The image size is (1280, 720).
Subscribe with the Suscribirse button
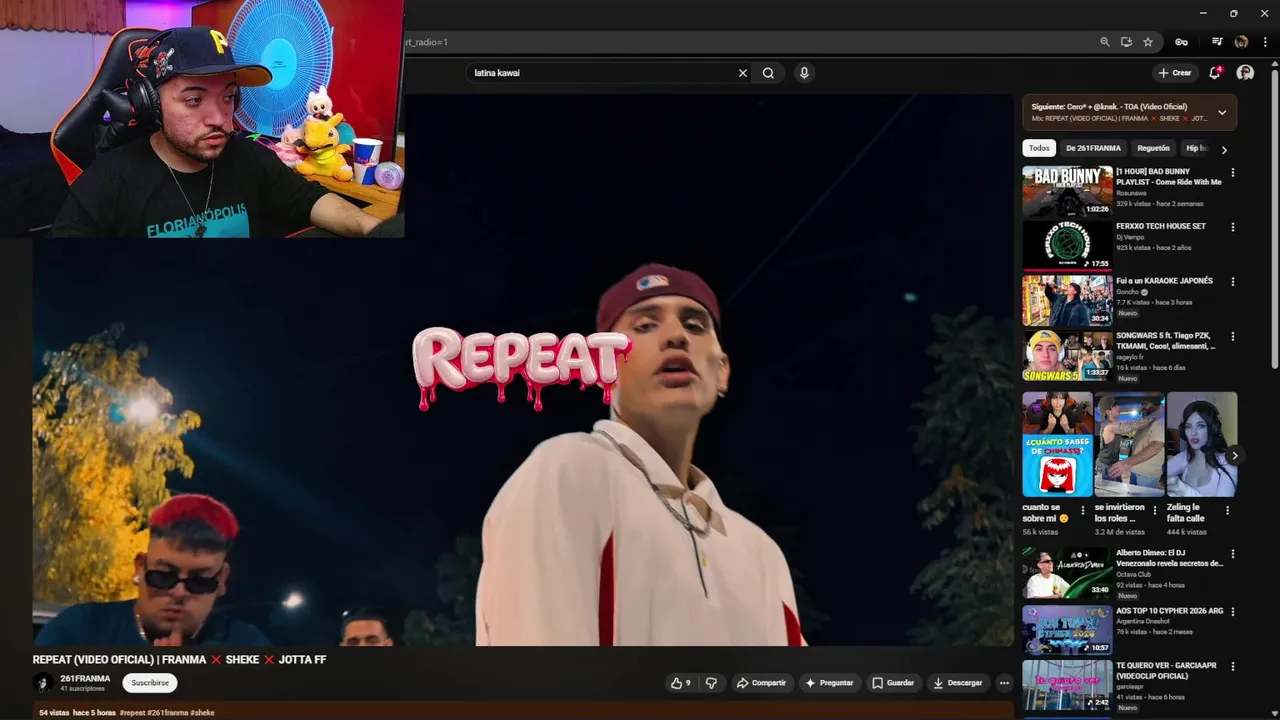tap(150, 683)
